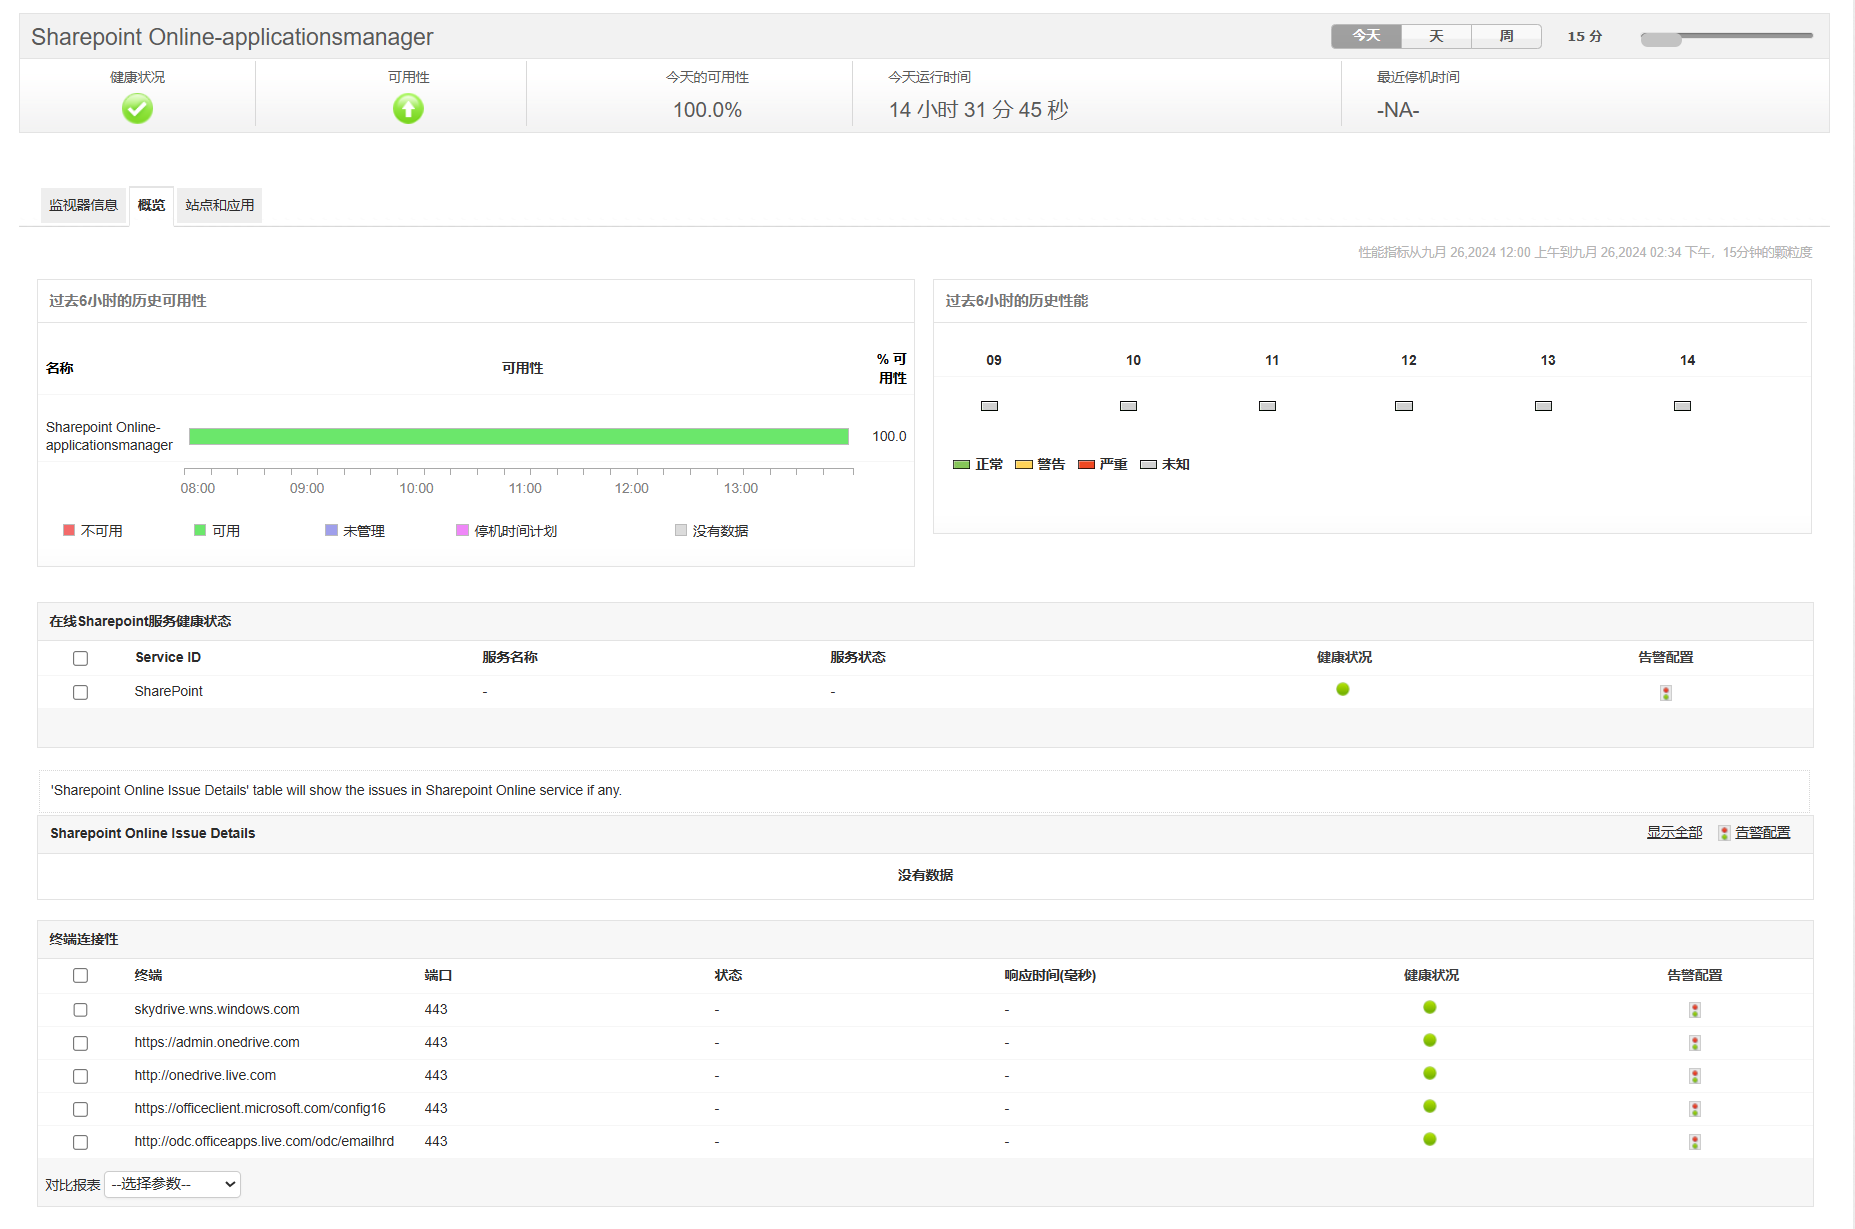Click the green health status checkmark icon

click(x=137, y=108)
